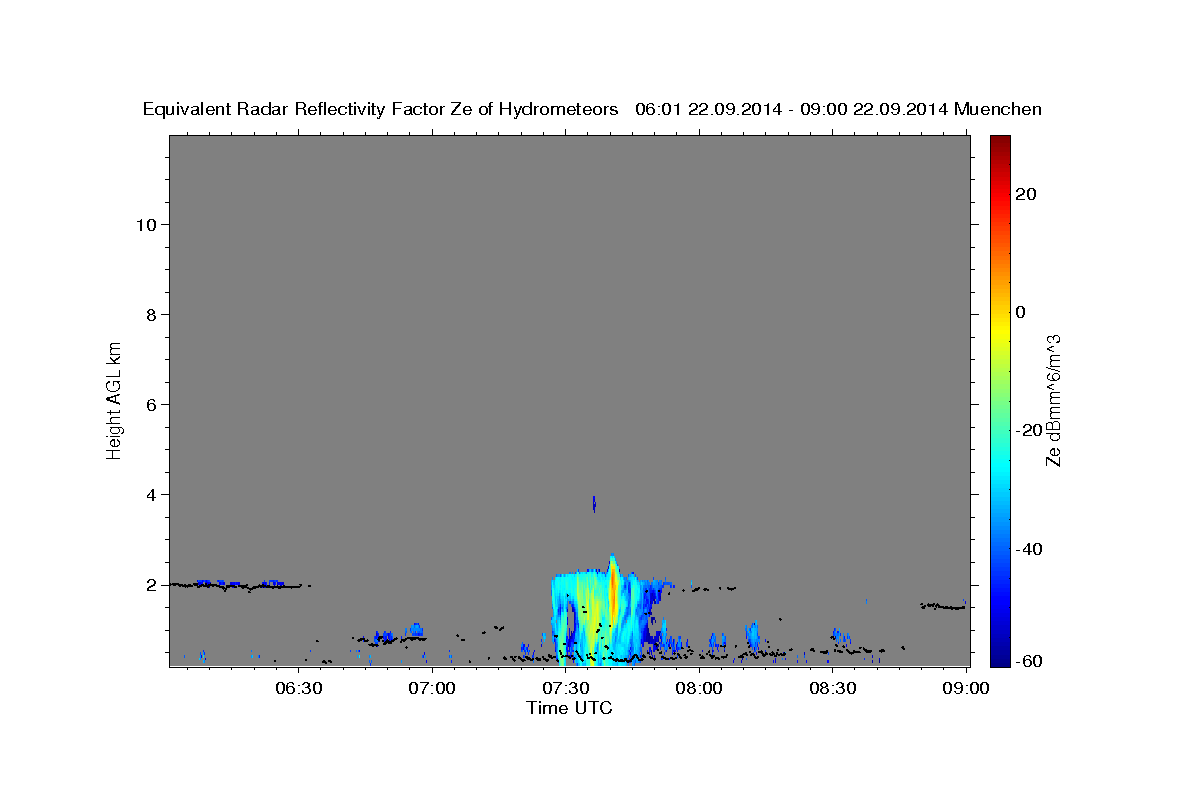Click the Ze reflectivity colorbar scale
Screen dimensions: 1200x800
click(999, 400)
